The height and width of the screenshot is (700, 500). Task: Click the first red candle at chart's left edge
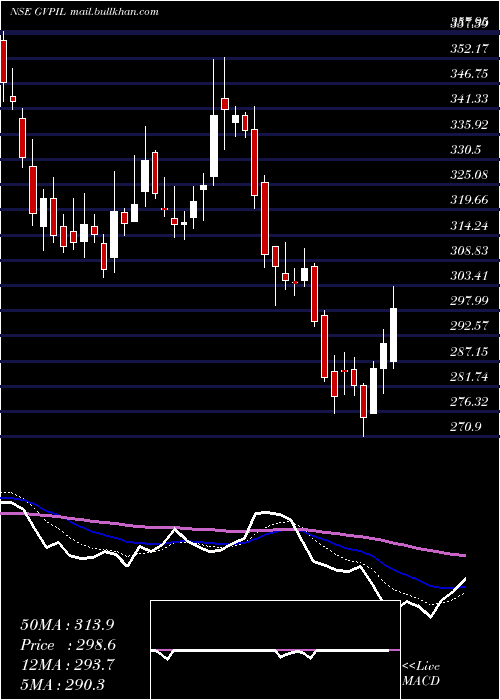pyautogui.click(x=4, y=61)
